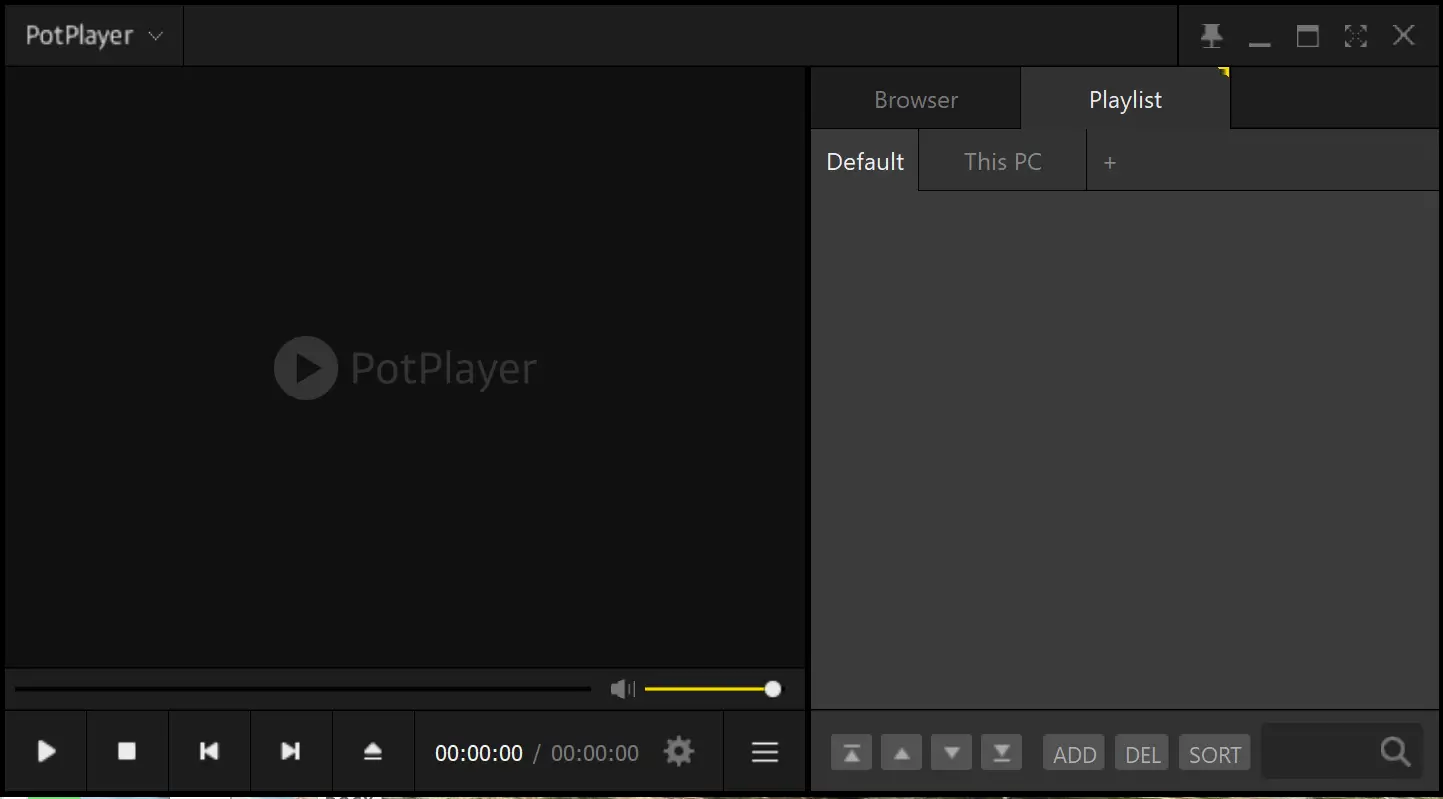1443x799 pixels.
Task: Move selected playlist item up one position
Action: point(901,752)
